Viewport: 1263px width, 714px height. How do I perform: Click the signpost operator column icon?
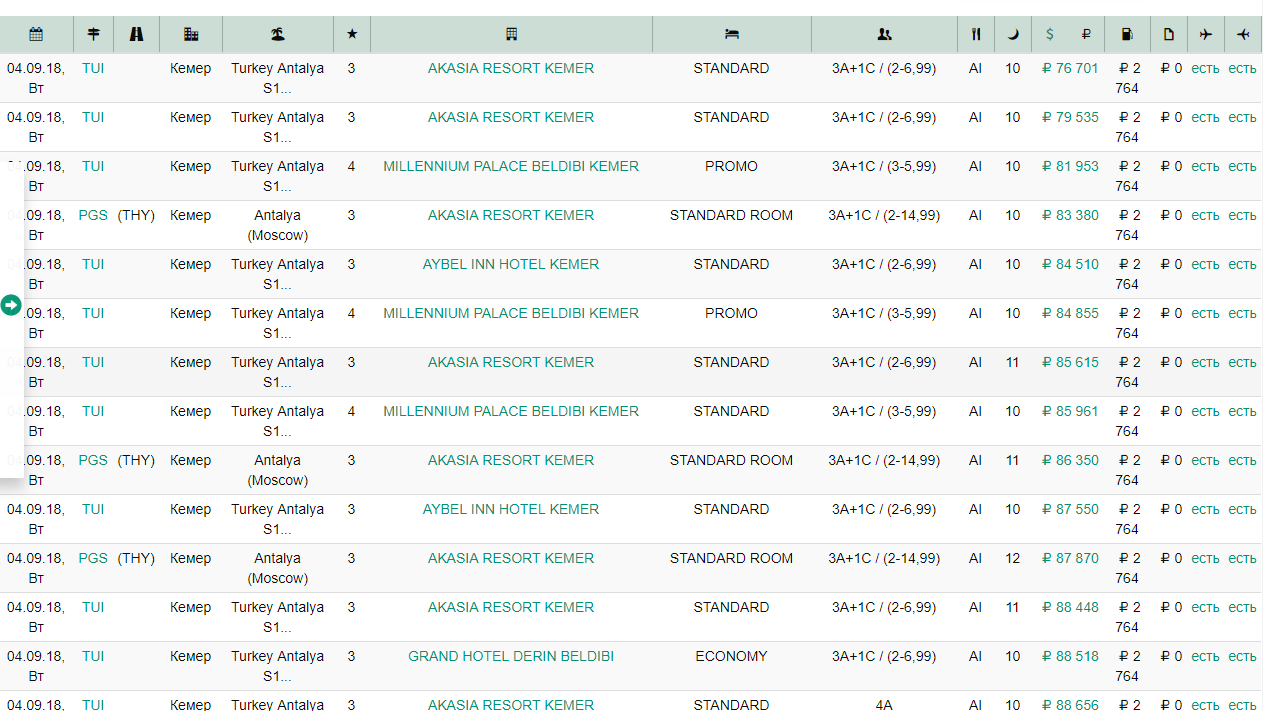click(x=93, y=34)
